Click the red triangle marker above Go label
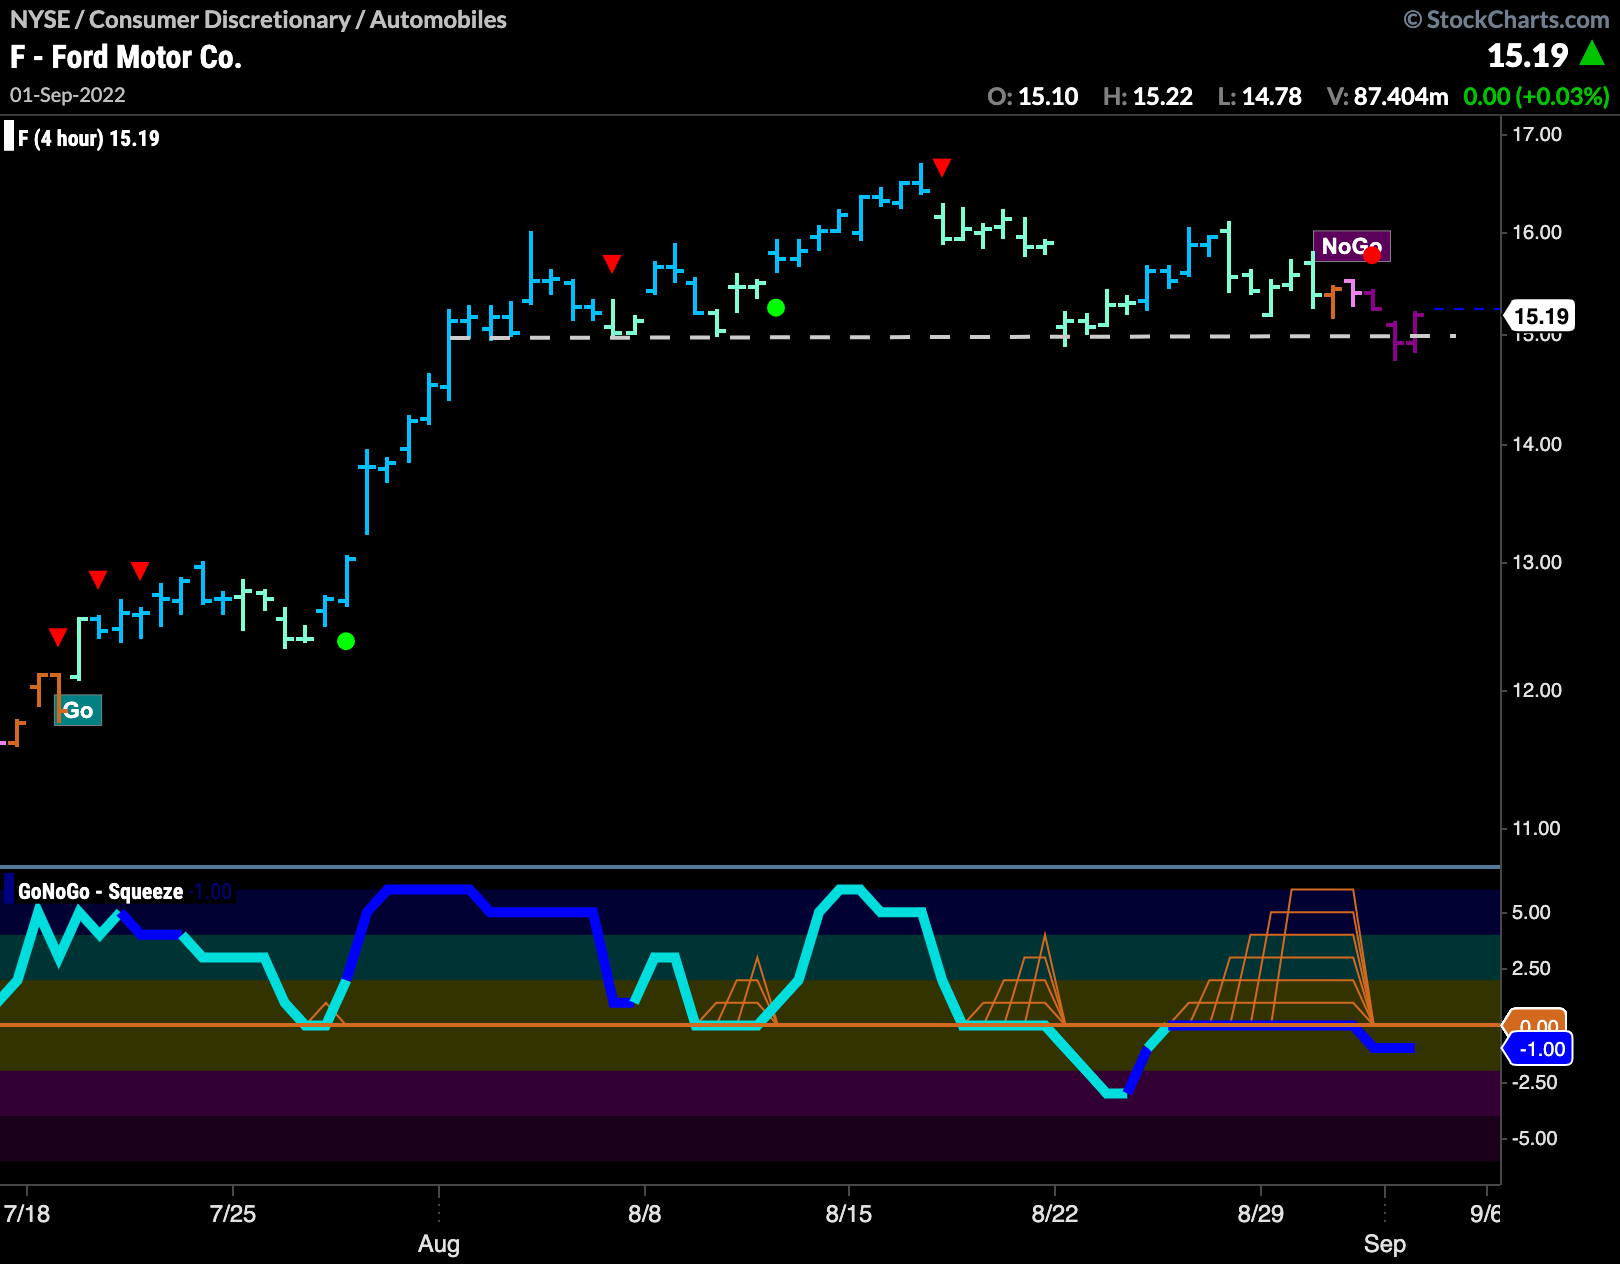Screen dimensions: 1620x1264 pyautogui.click(x=58, y=637)
